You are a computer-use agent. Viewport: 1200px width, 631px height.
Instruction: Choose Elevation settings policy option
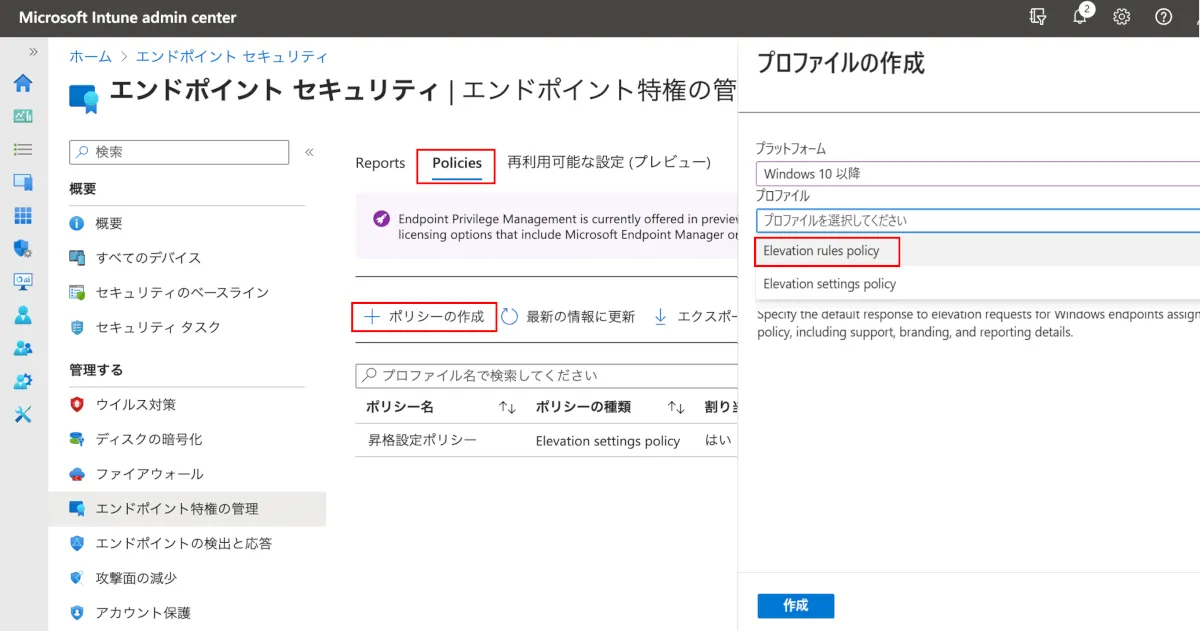[x=830, y=284]
